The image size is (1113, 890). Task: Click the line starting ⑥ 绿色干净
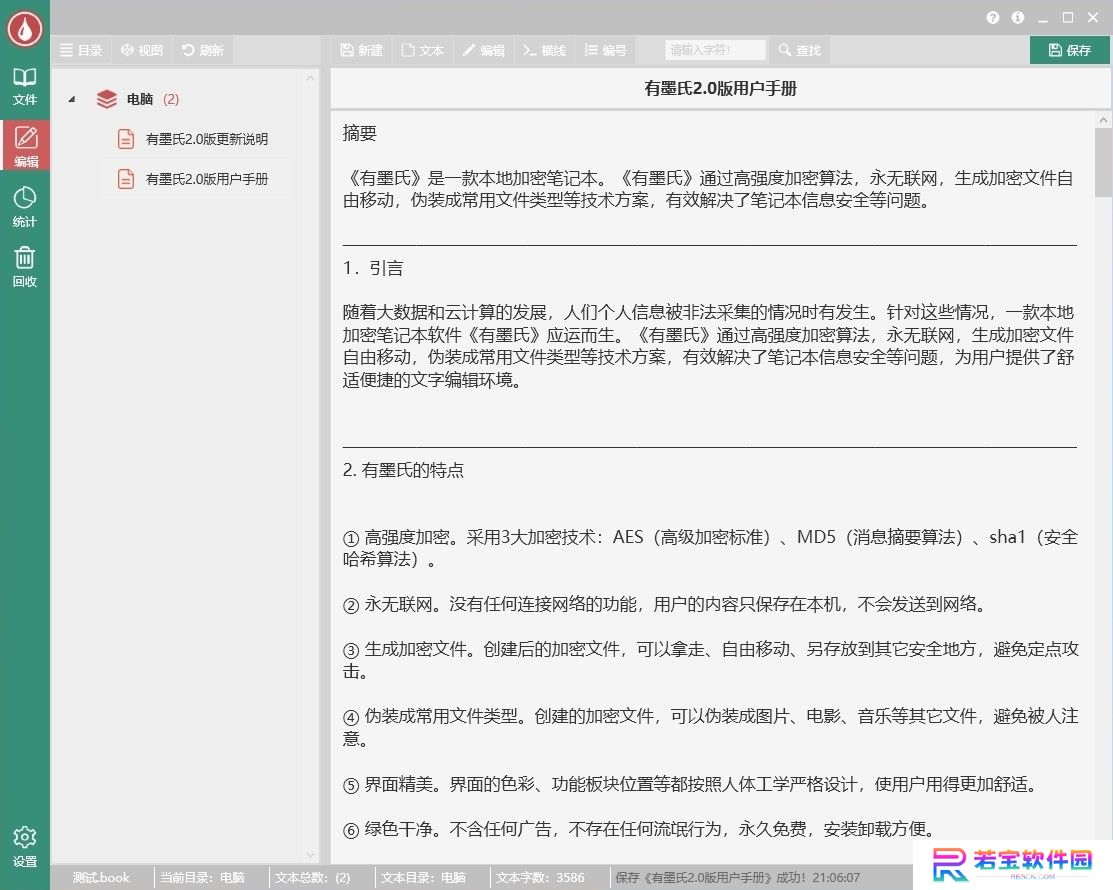click(x=640, y=829)
